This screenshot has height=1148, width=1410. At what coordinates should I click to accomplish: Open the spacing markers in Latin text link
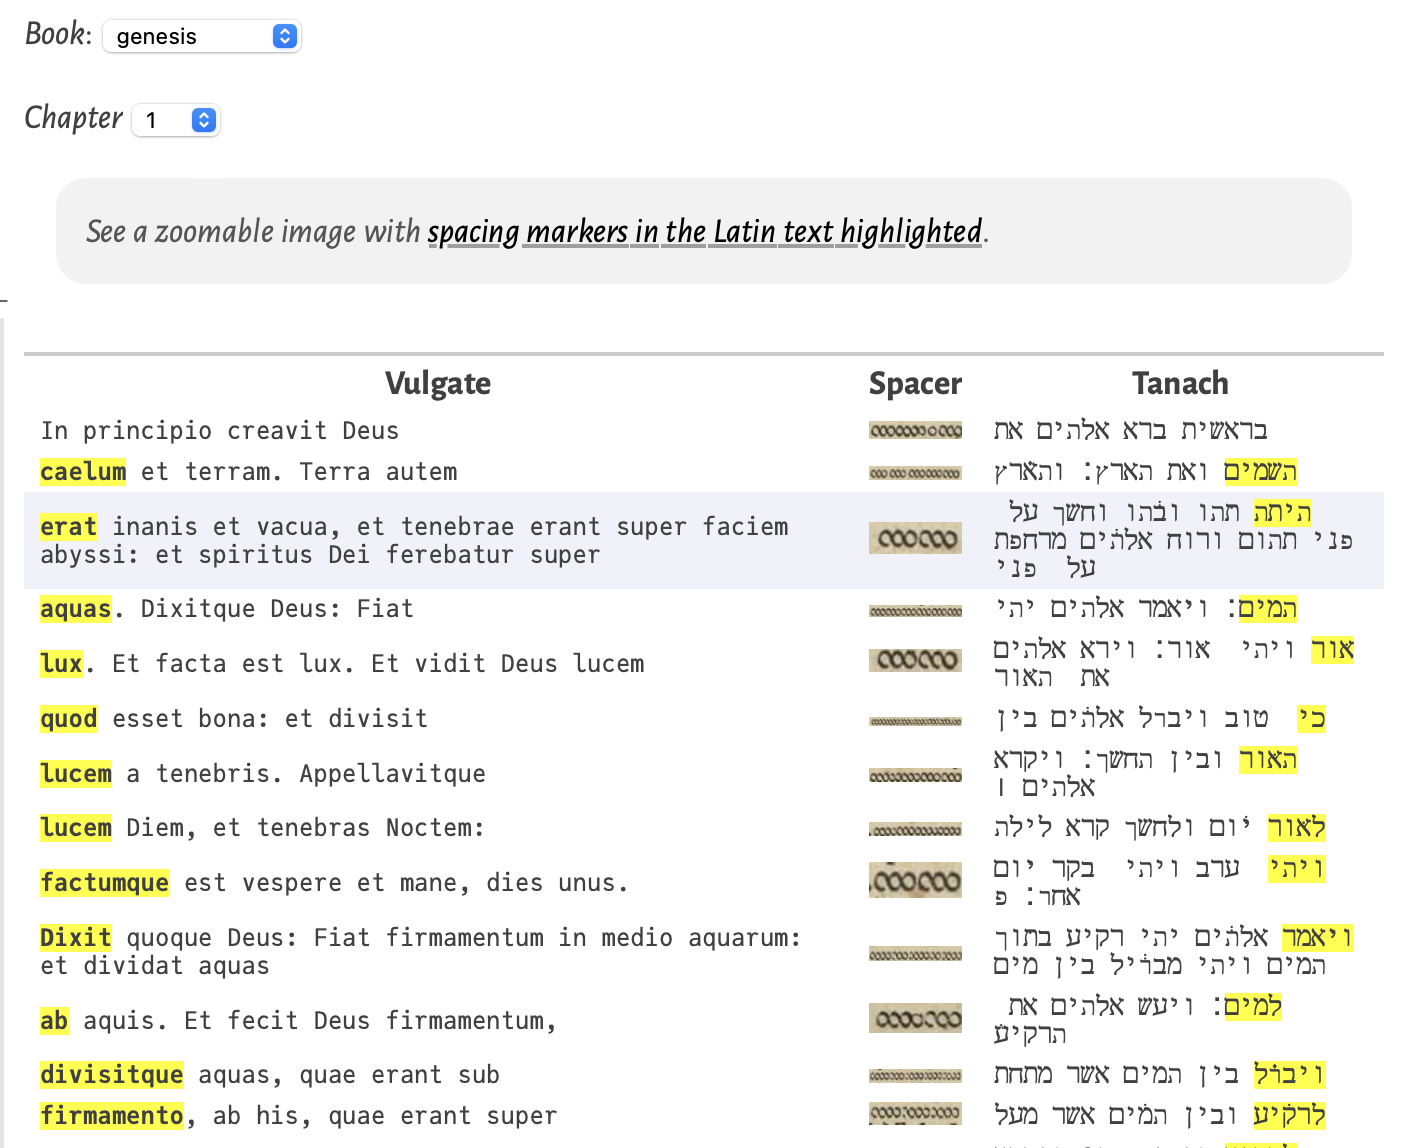[x=704, y=232]
